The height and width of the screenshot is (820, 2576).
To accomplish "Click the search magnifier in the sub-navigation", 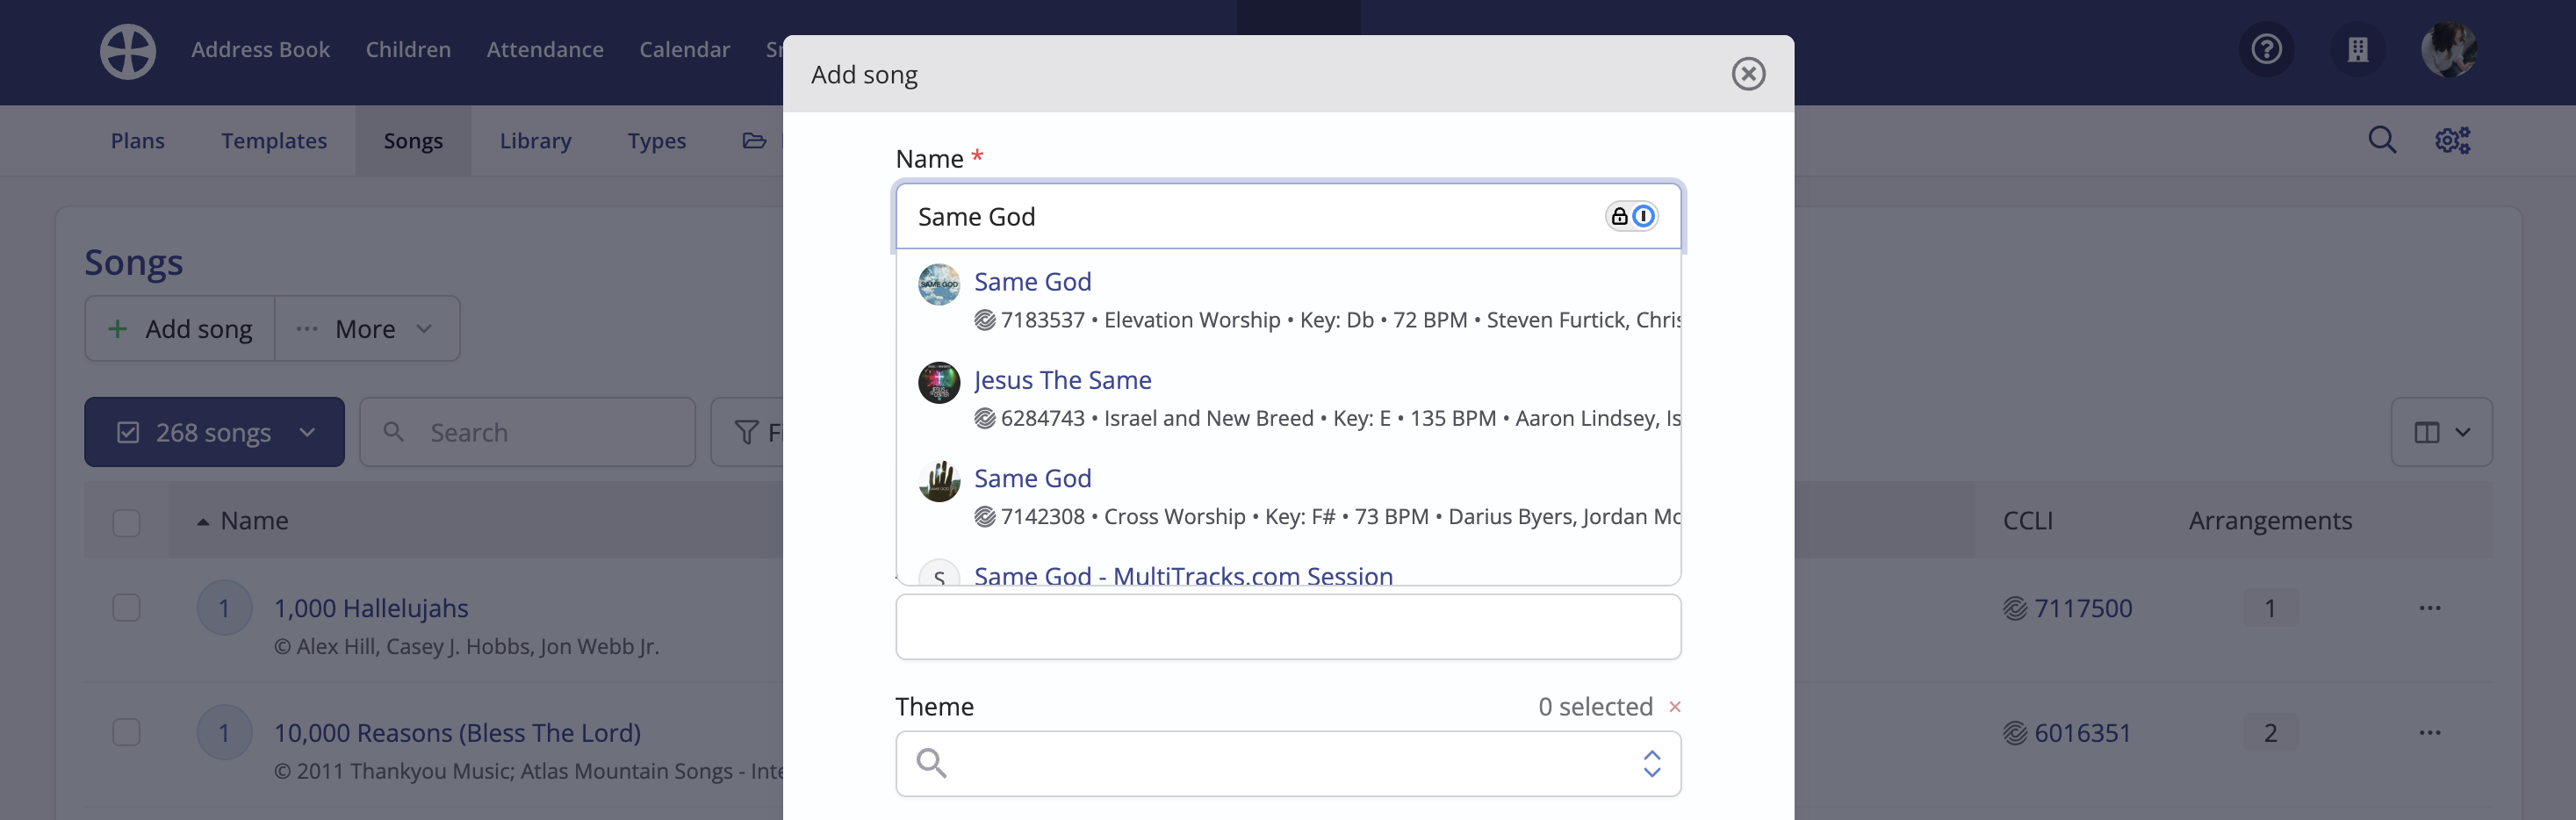I will pyautogui.click(x=2382, y=140).
